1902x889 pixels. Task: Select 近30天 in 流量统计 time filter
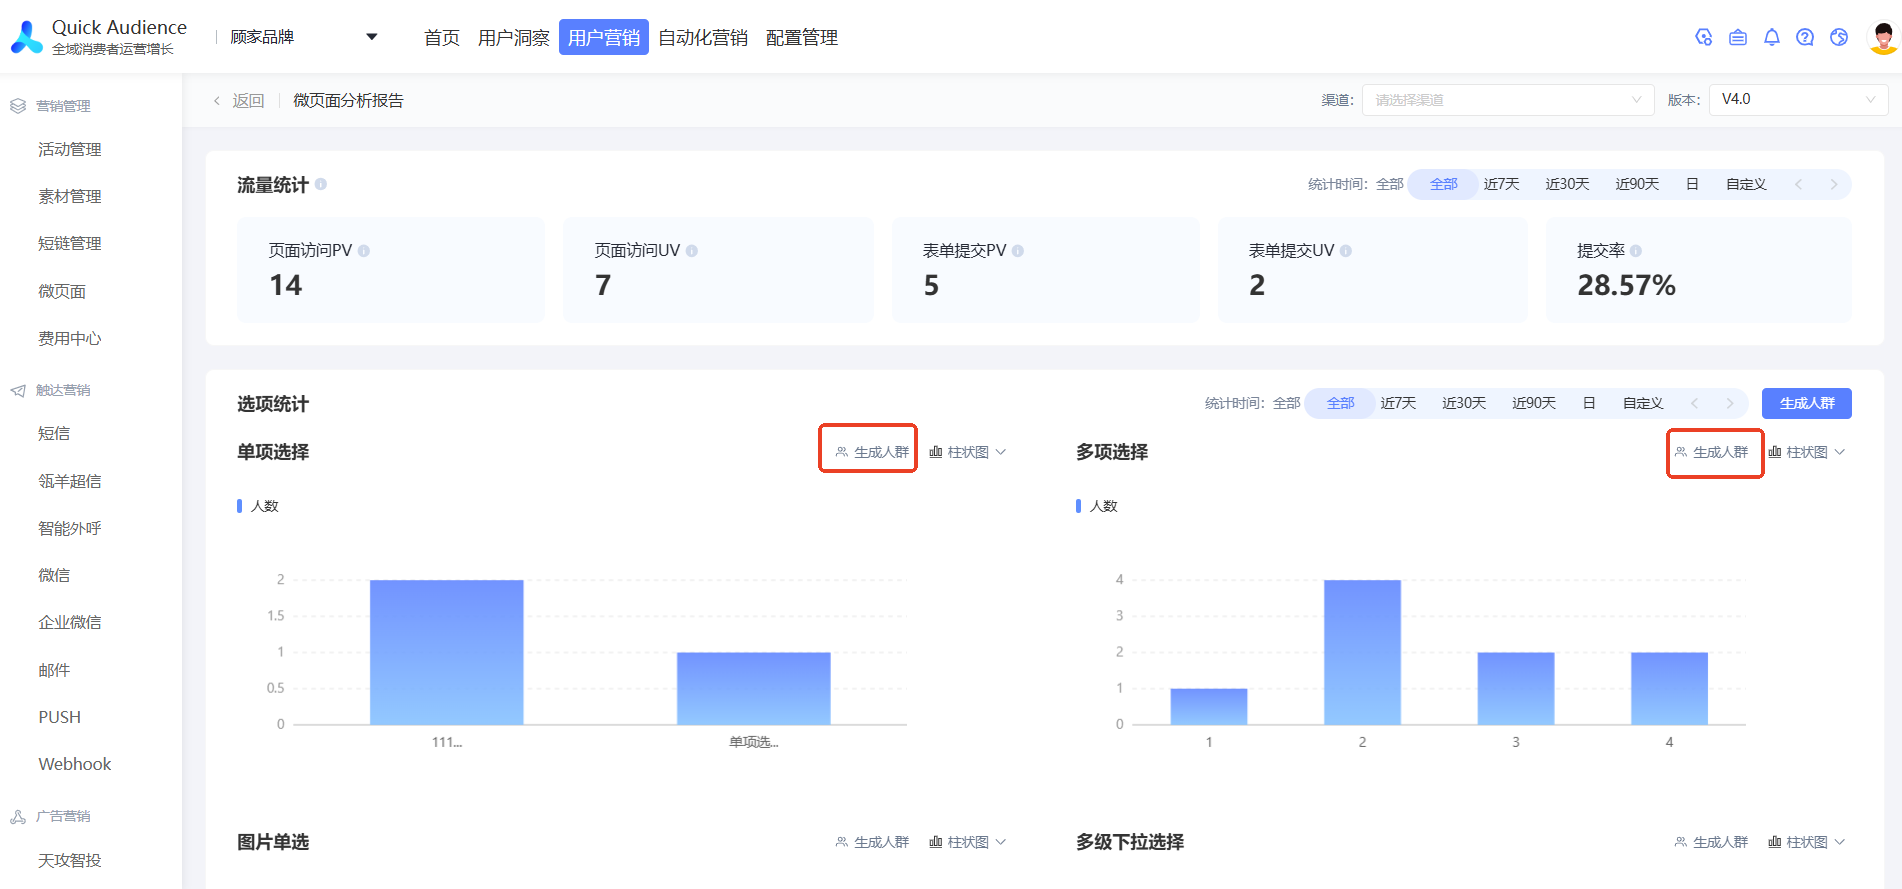click(x=1567, y=184)
